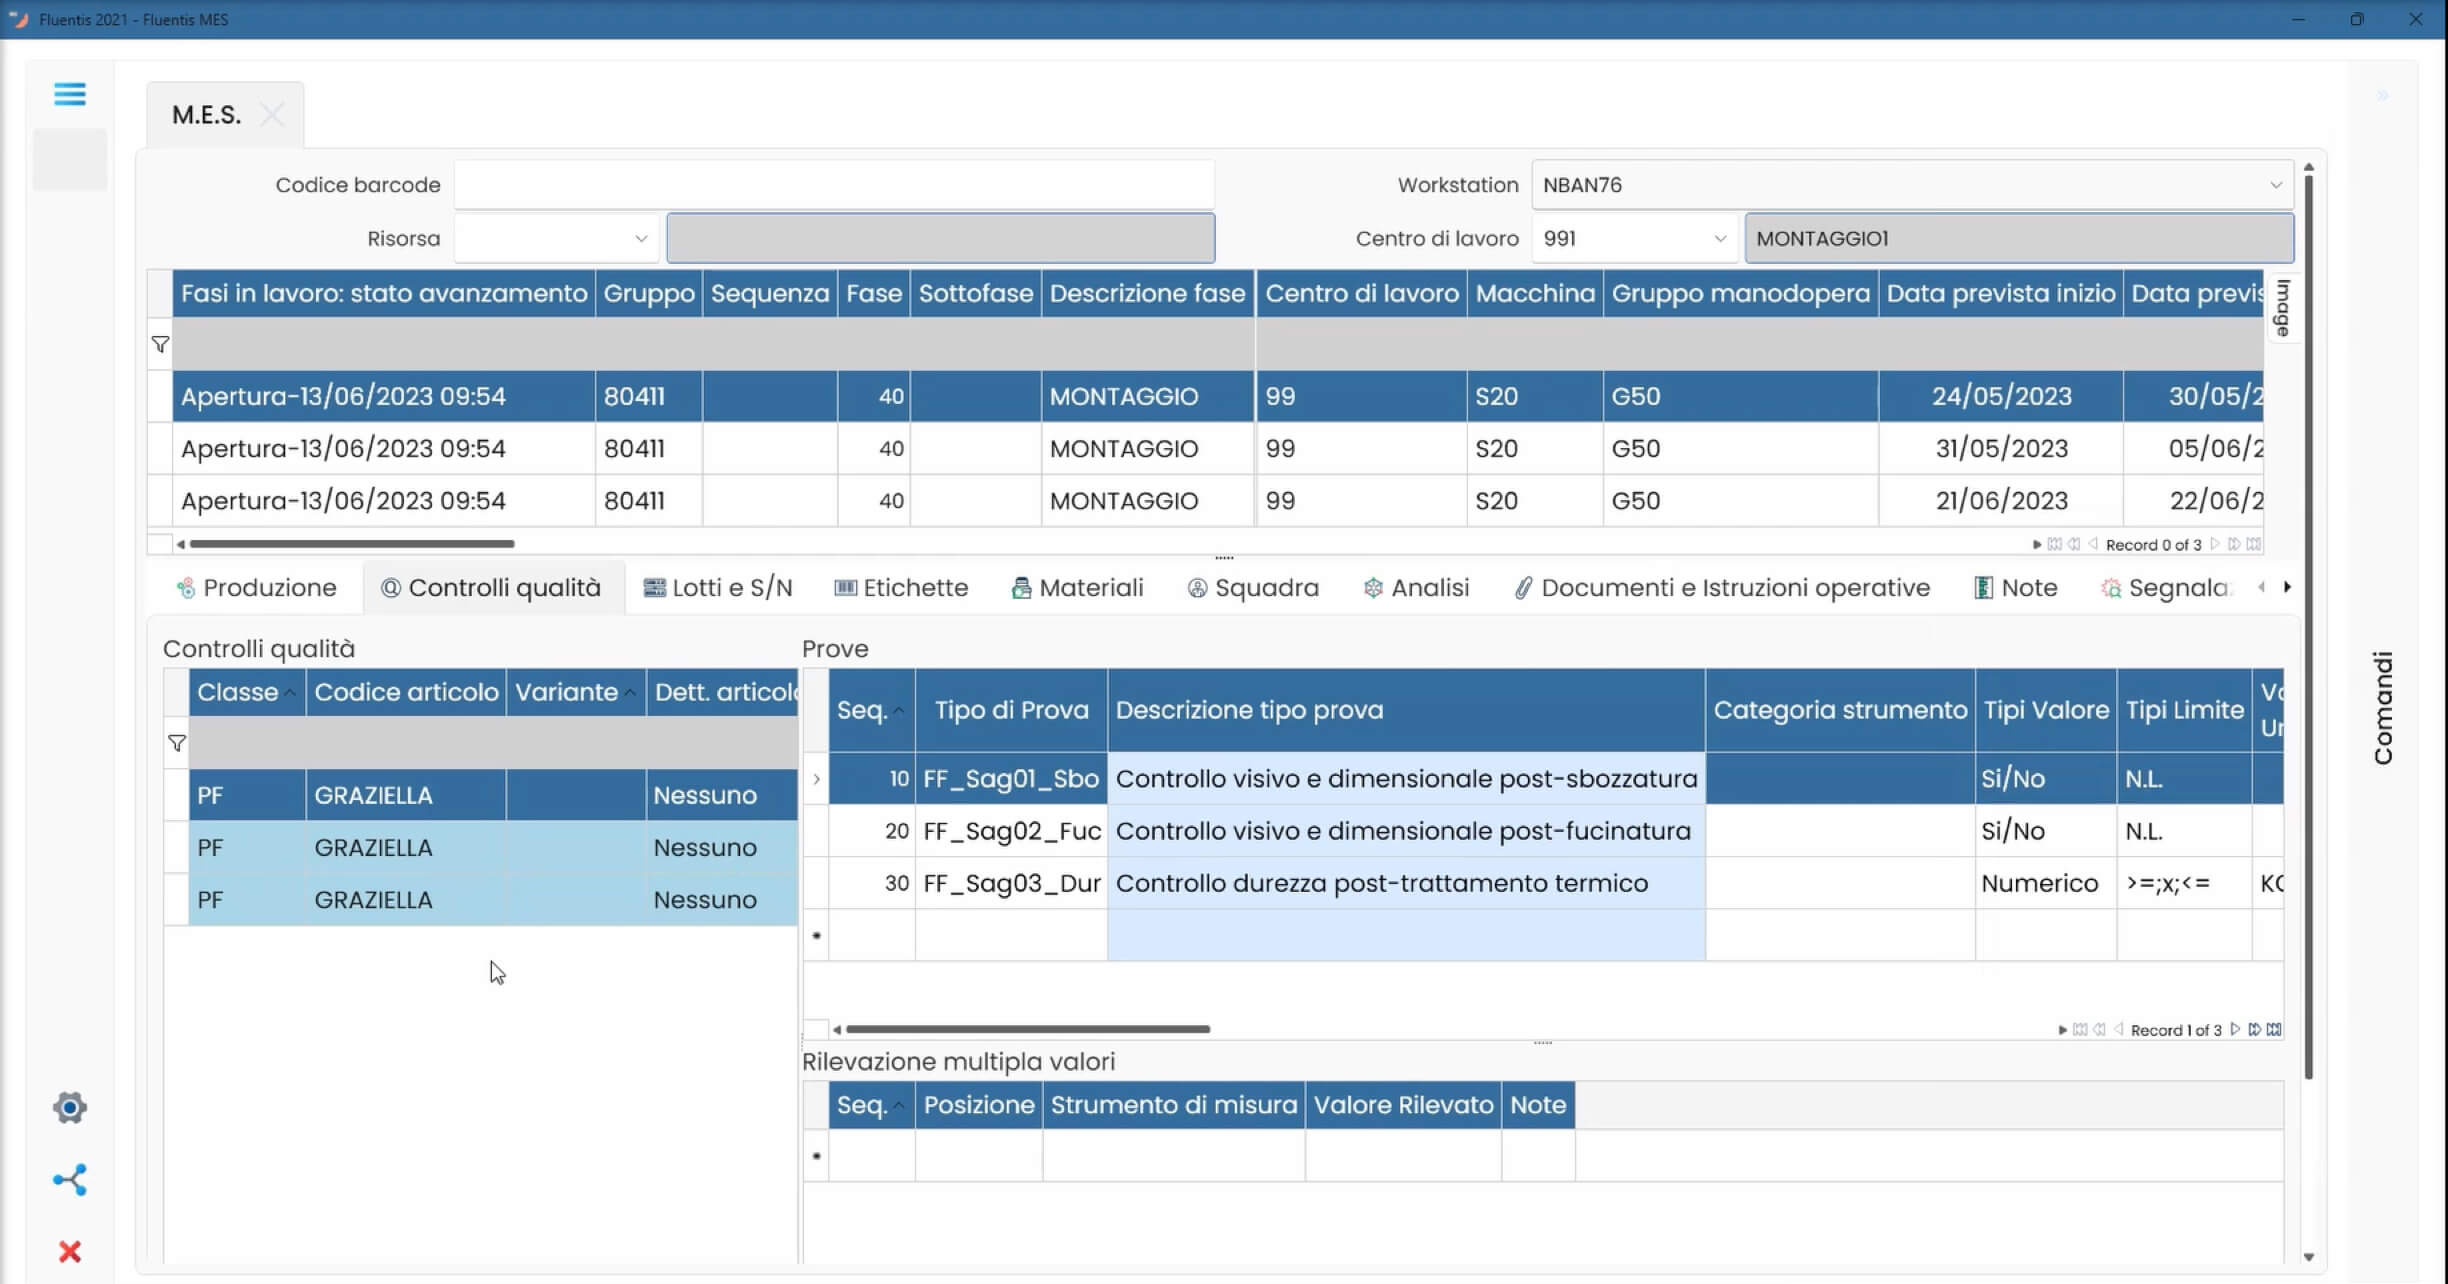Screen dimensions: 2448x1284
Task: Open the Segnala panel icon
Action: point(2106,588)
